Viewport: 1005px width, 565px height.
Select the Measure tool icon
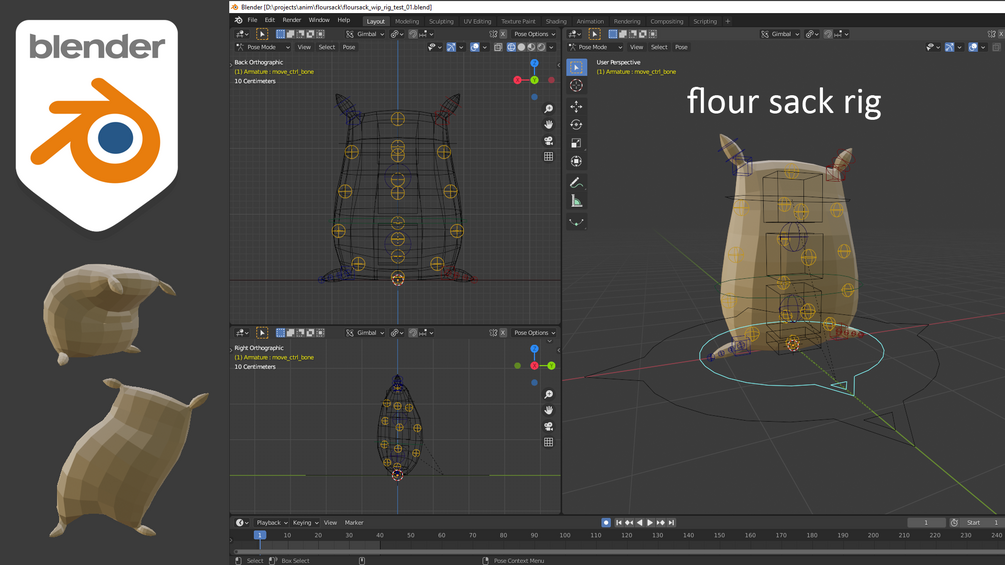pyautogui.click(x=576, y=202)
